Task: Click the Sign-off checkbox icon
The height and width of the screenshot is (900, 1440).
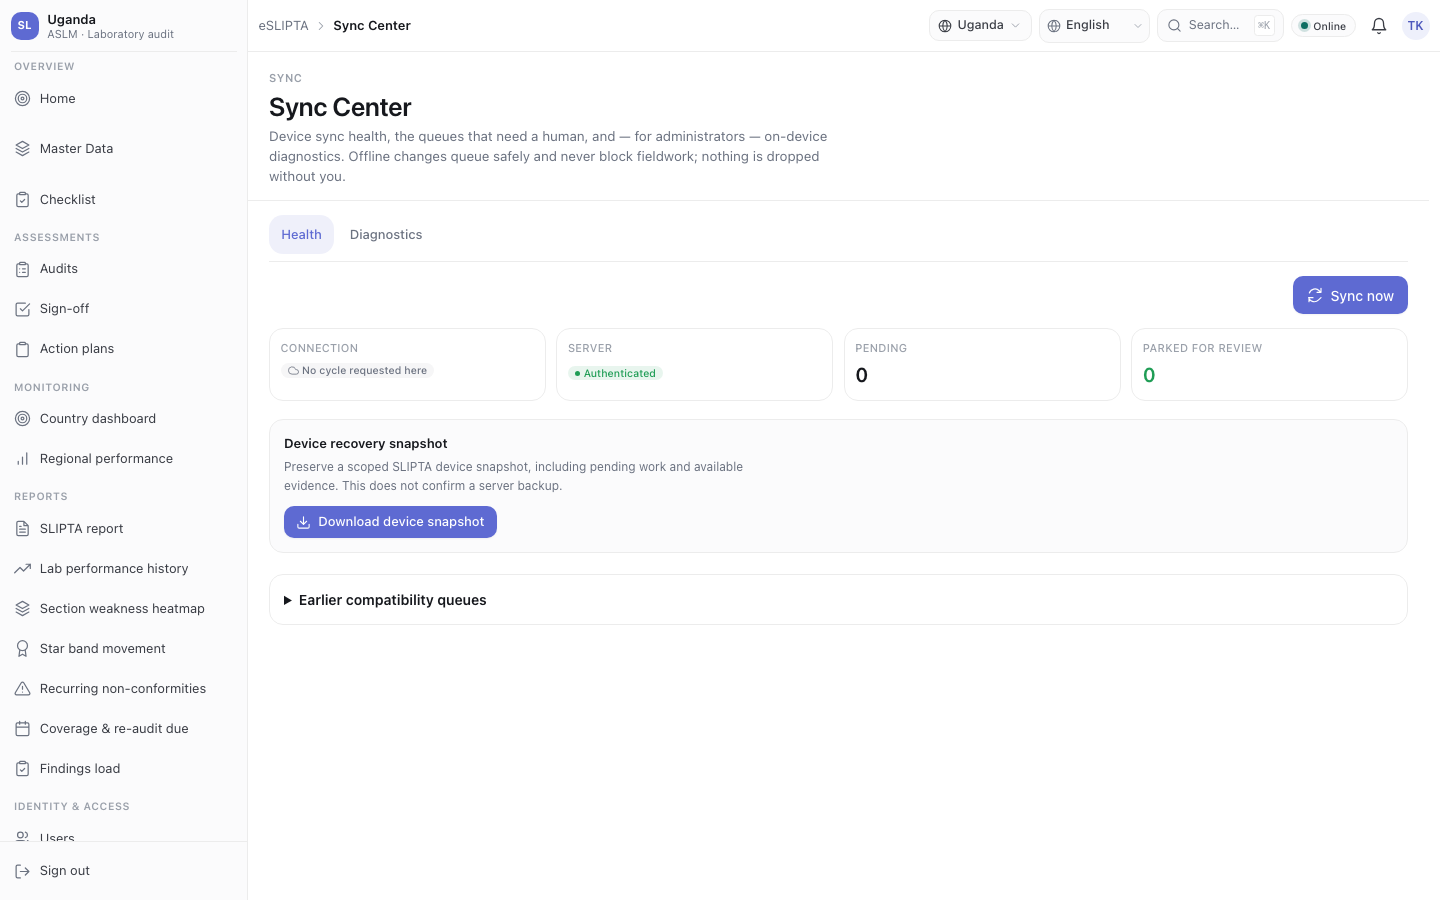Action: coord(22,308)
